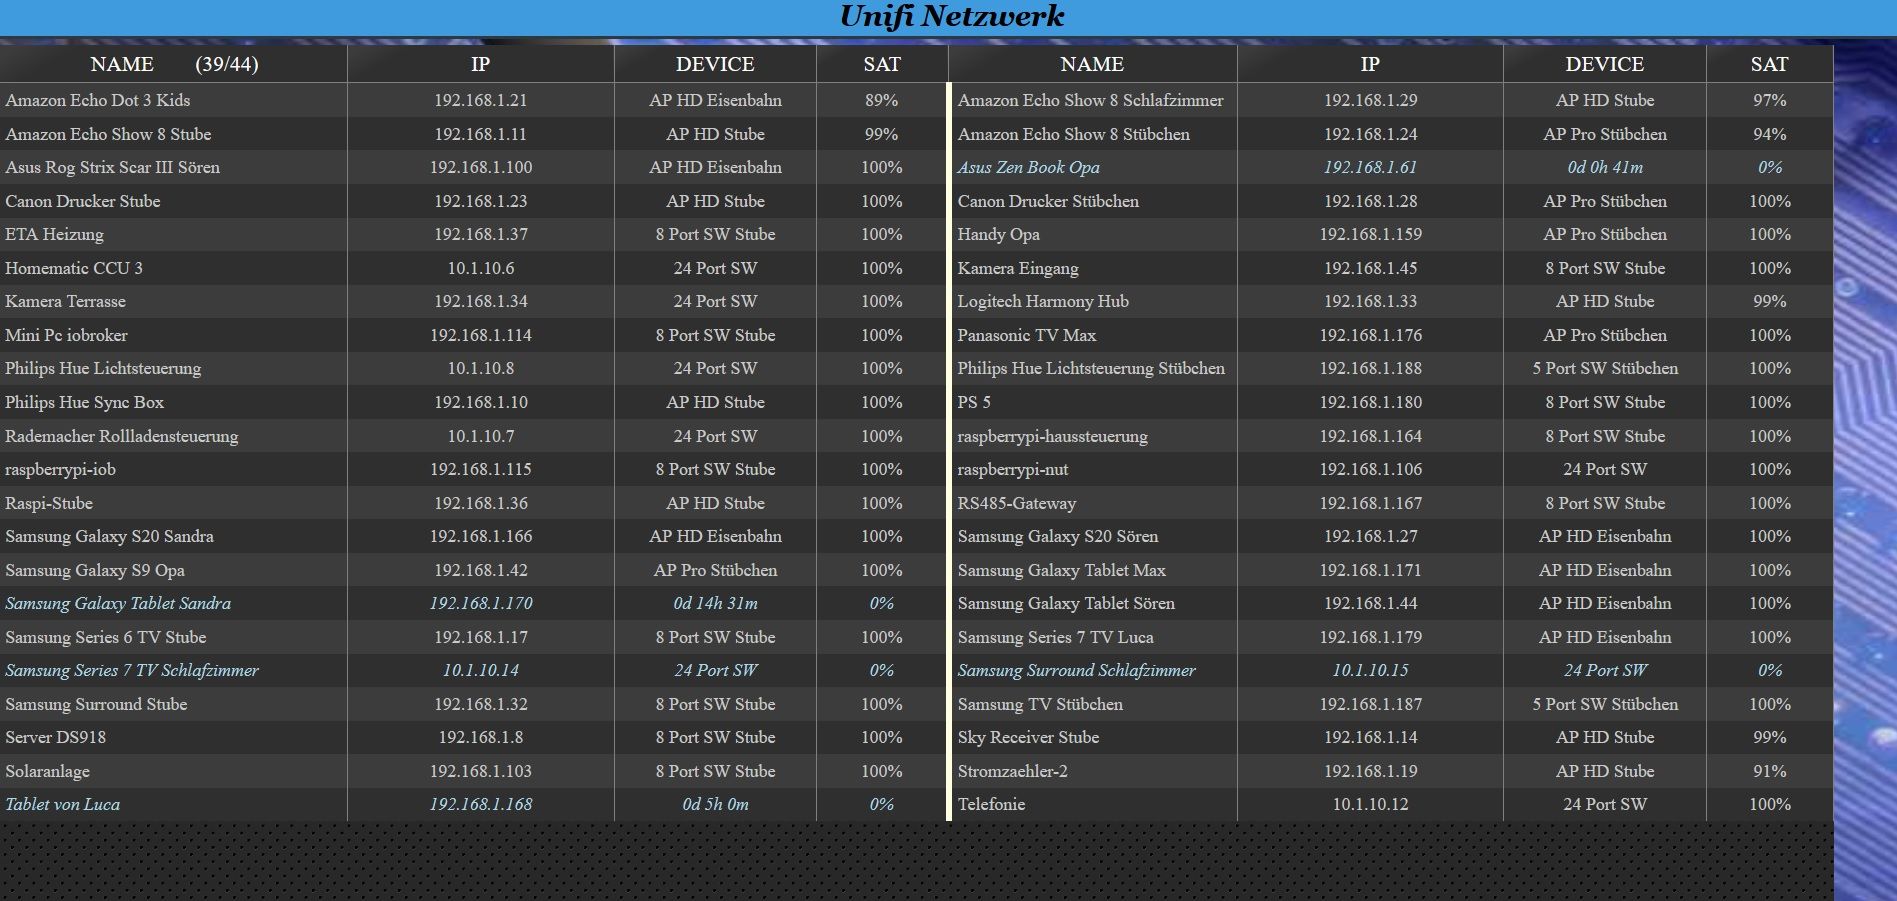Click 89% saturation of Echo Dot 3 Kids
The image size is (1897, 901).
881,100
